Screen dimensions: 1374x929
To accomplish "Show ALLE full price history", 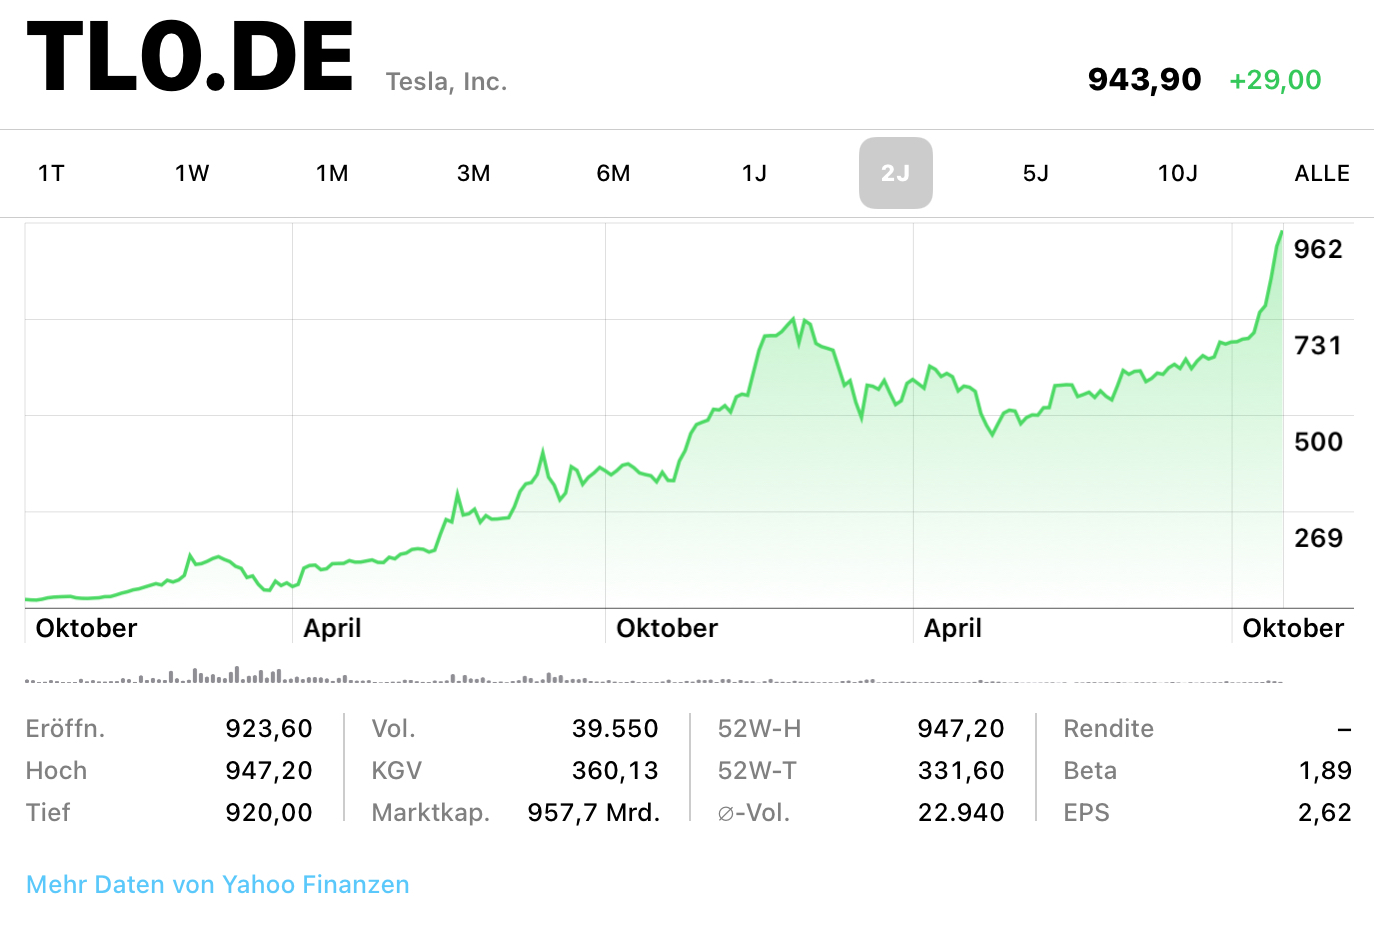I will [x=1321, y=173].
